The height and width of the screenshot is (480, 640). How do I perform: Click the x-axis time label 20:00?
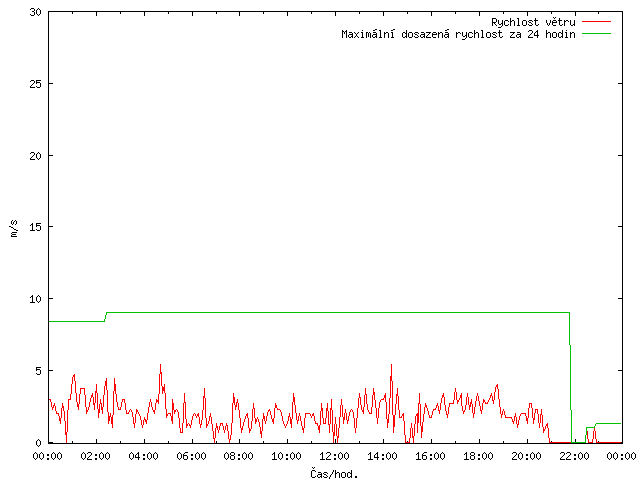[x=527, y=456]
